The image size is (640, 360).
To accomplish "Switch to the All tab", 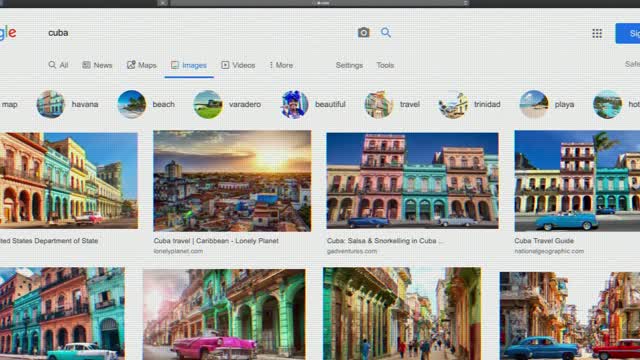I will [x=58, y=65].
